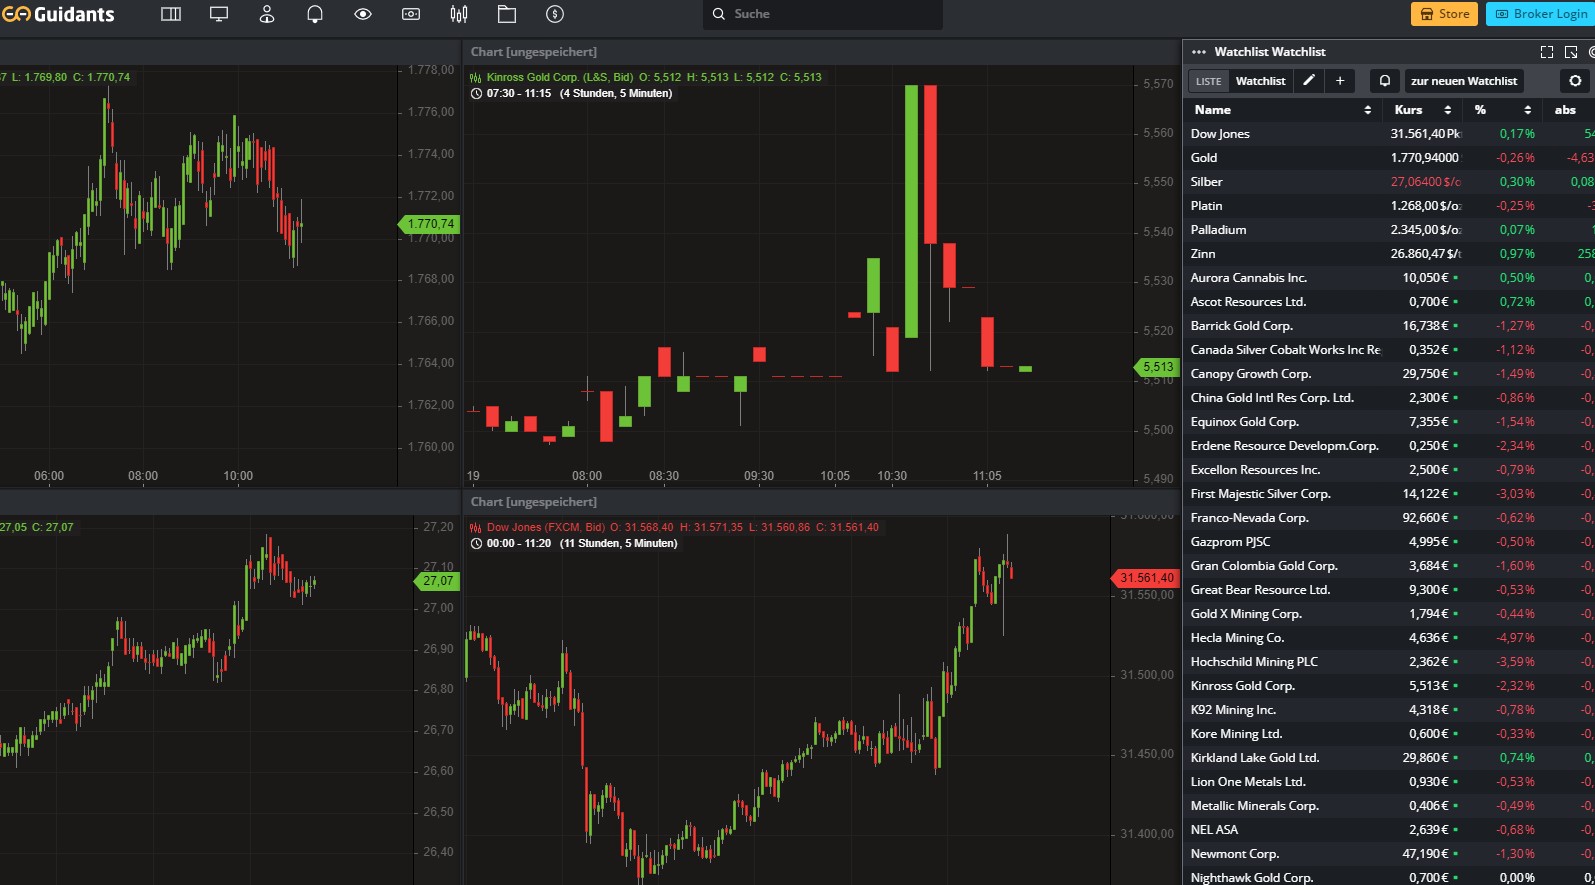Open the alarm bell icon in top bar
Screen dimensions: 1595x885
coord(315,14)
